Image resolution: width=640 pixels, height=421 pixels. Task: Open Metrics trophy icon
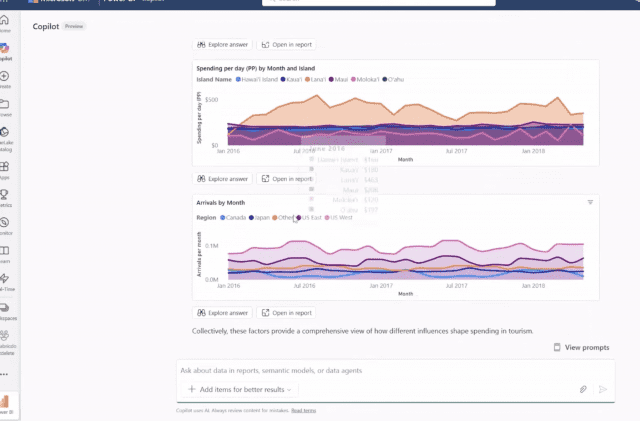pos(4,194)
